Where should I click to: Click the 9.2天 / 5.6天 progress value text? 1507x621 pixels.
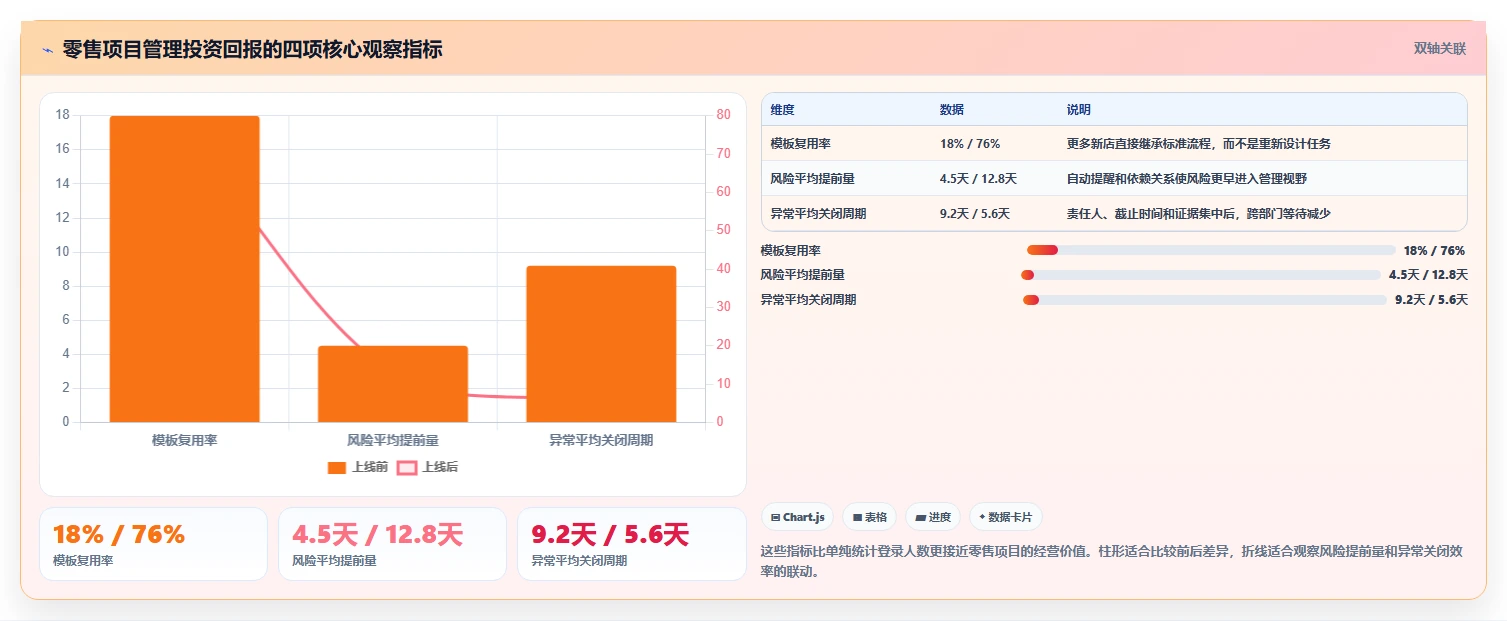pyautogui.click(x=1431, y=300)
